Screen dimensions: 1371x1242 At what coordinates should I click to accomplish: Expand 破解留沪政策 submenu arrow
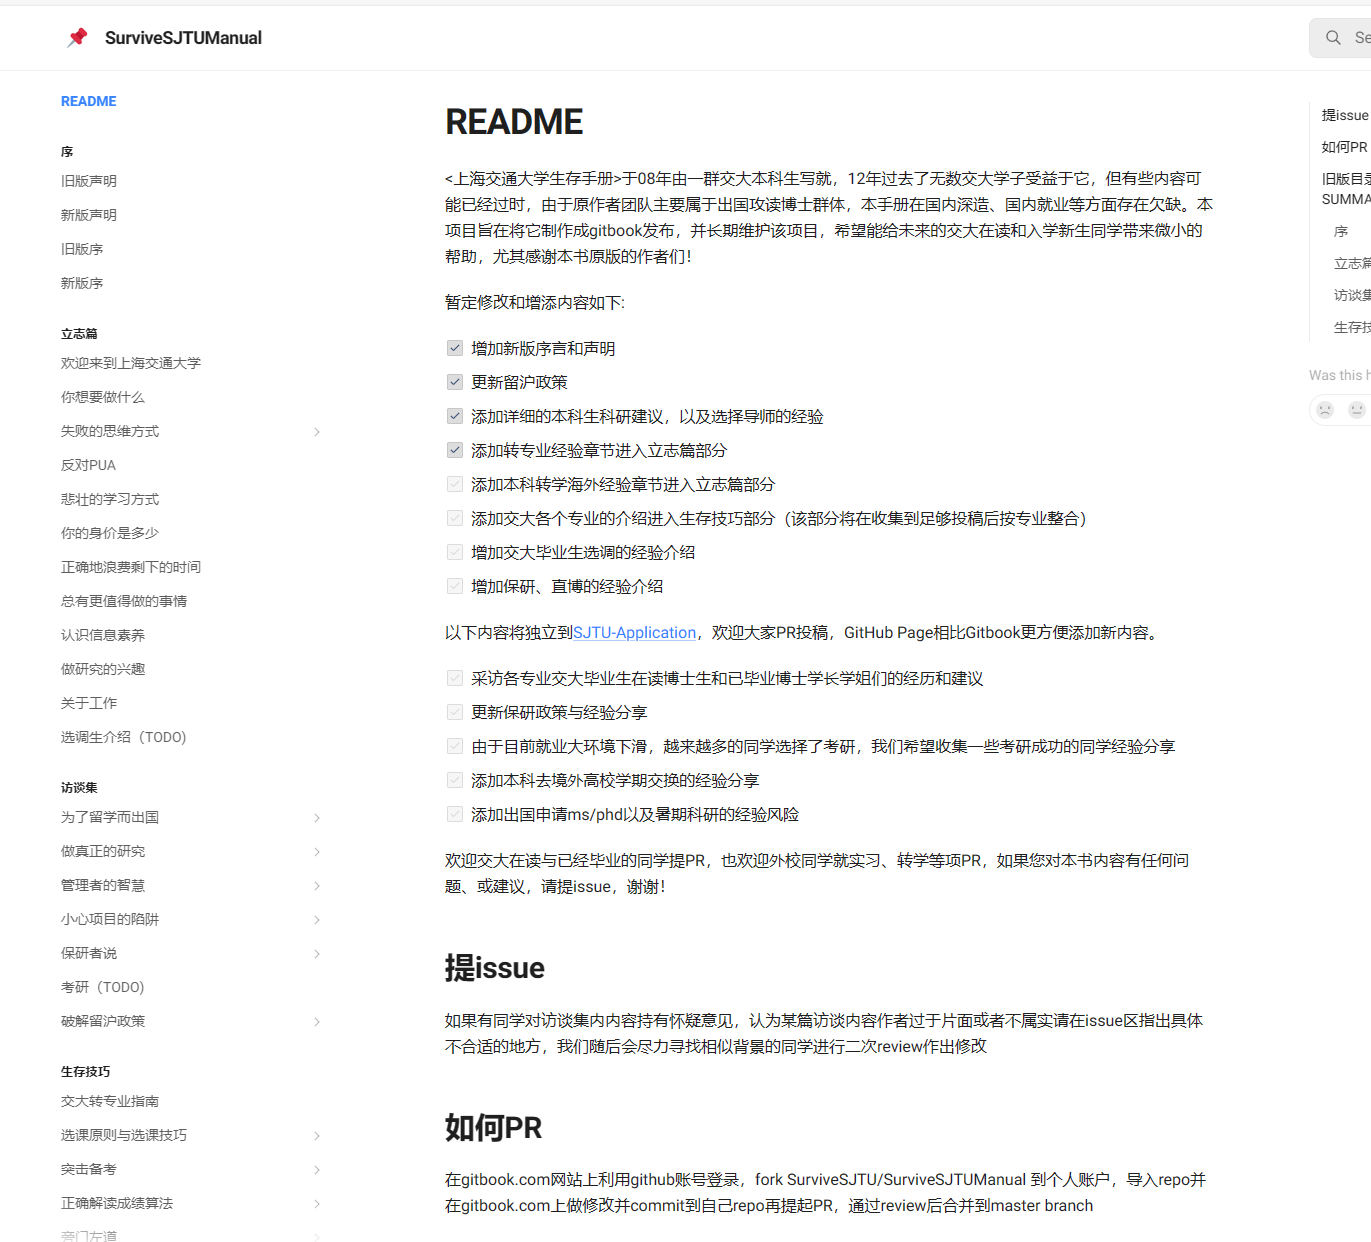[x=317, y=1022]
